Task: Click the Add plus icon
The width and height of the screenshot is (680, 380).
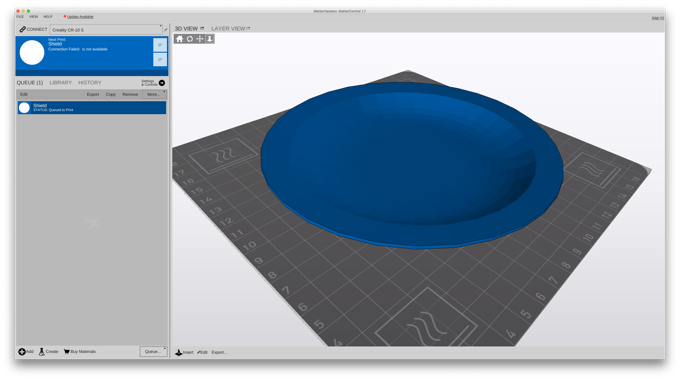Action: [x=22, y=352]
